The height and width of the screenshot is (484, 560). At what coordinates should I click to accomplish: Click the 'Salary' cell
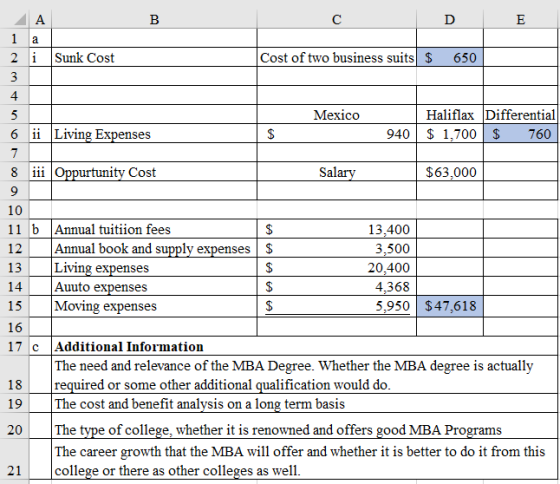pos(336,172)
